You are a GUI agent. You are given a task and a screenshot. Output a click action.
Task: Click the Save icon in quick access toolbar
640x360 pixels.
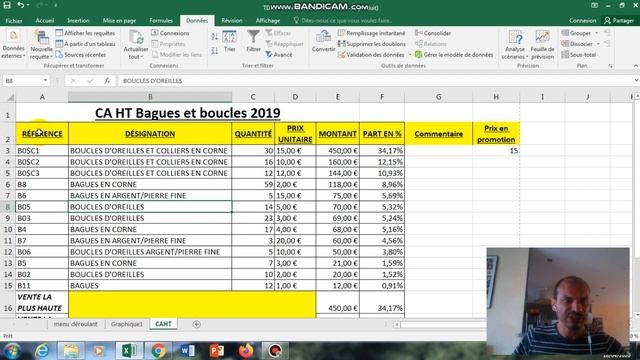7,5
